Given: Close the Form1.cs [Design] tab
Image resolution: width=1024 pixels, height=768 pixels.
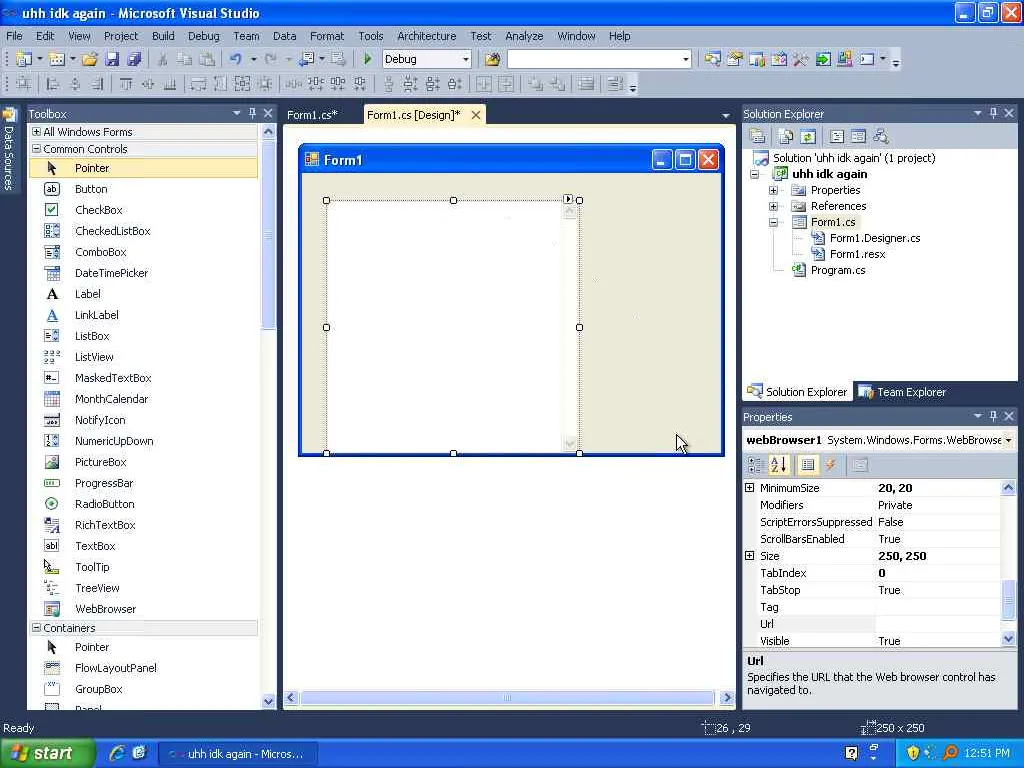Looking at the screenshot, I should 476,115.
